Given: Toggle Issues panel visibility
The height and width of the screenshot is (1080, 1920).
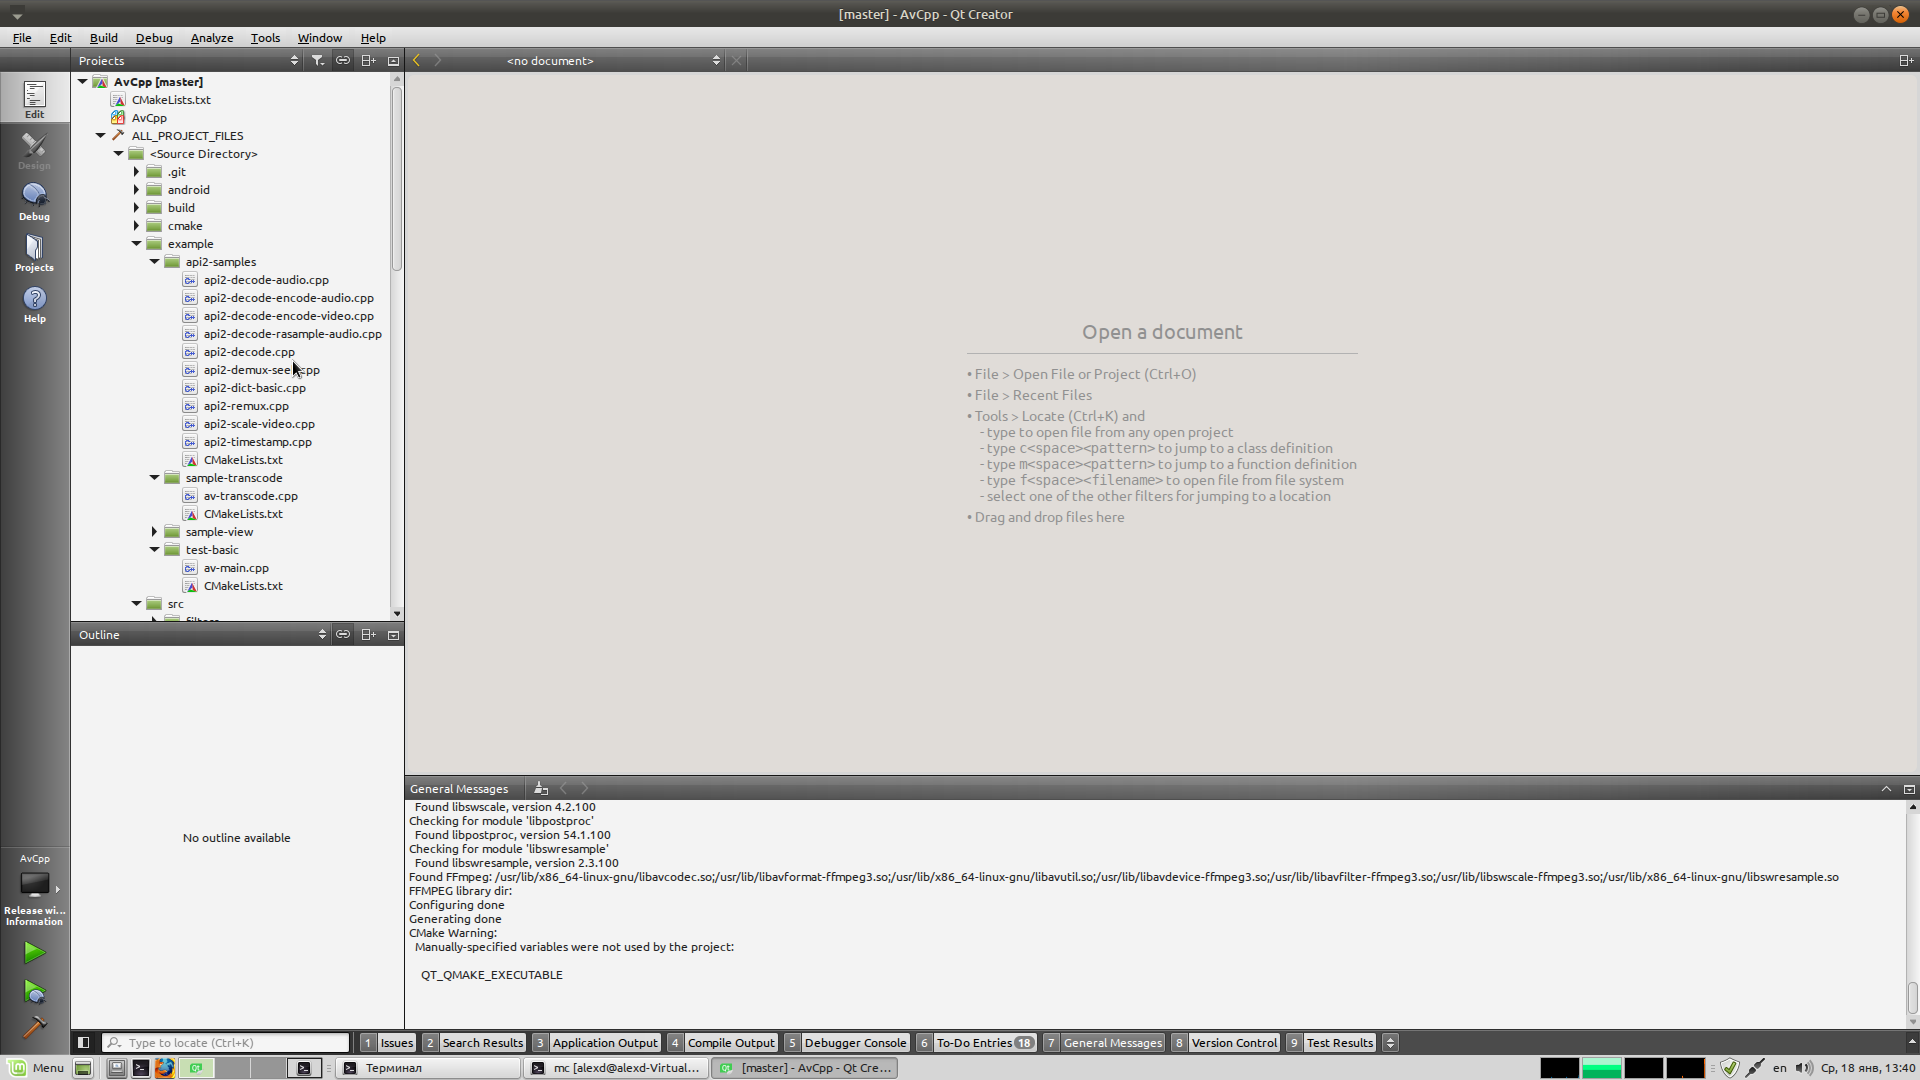Looking at the screenshot, I should tap(396, 1042).
